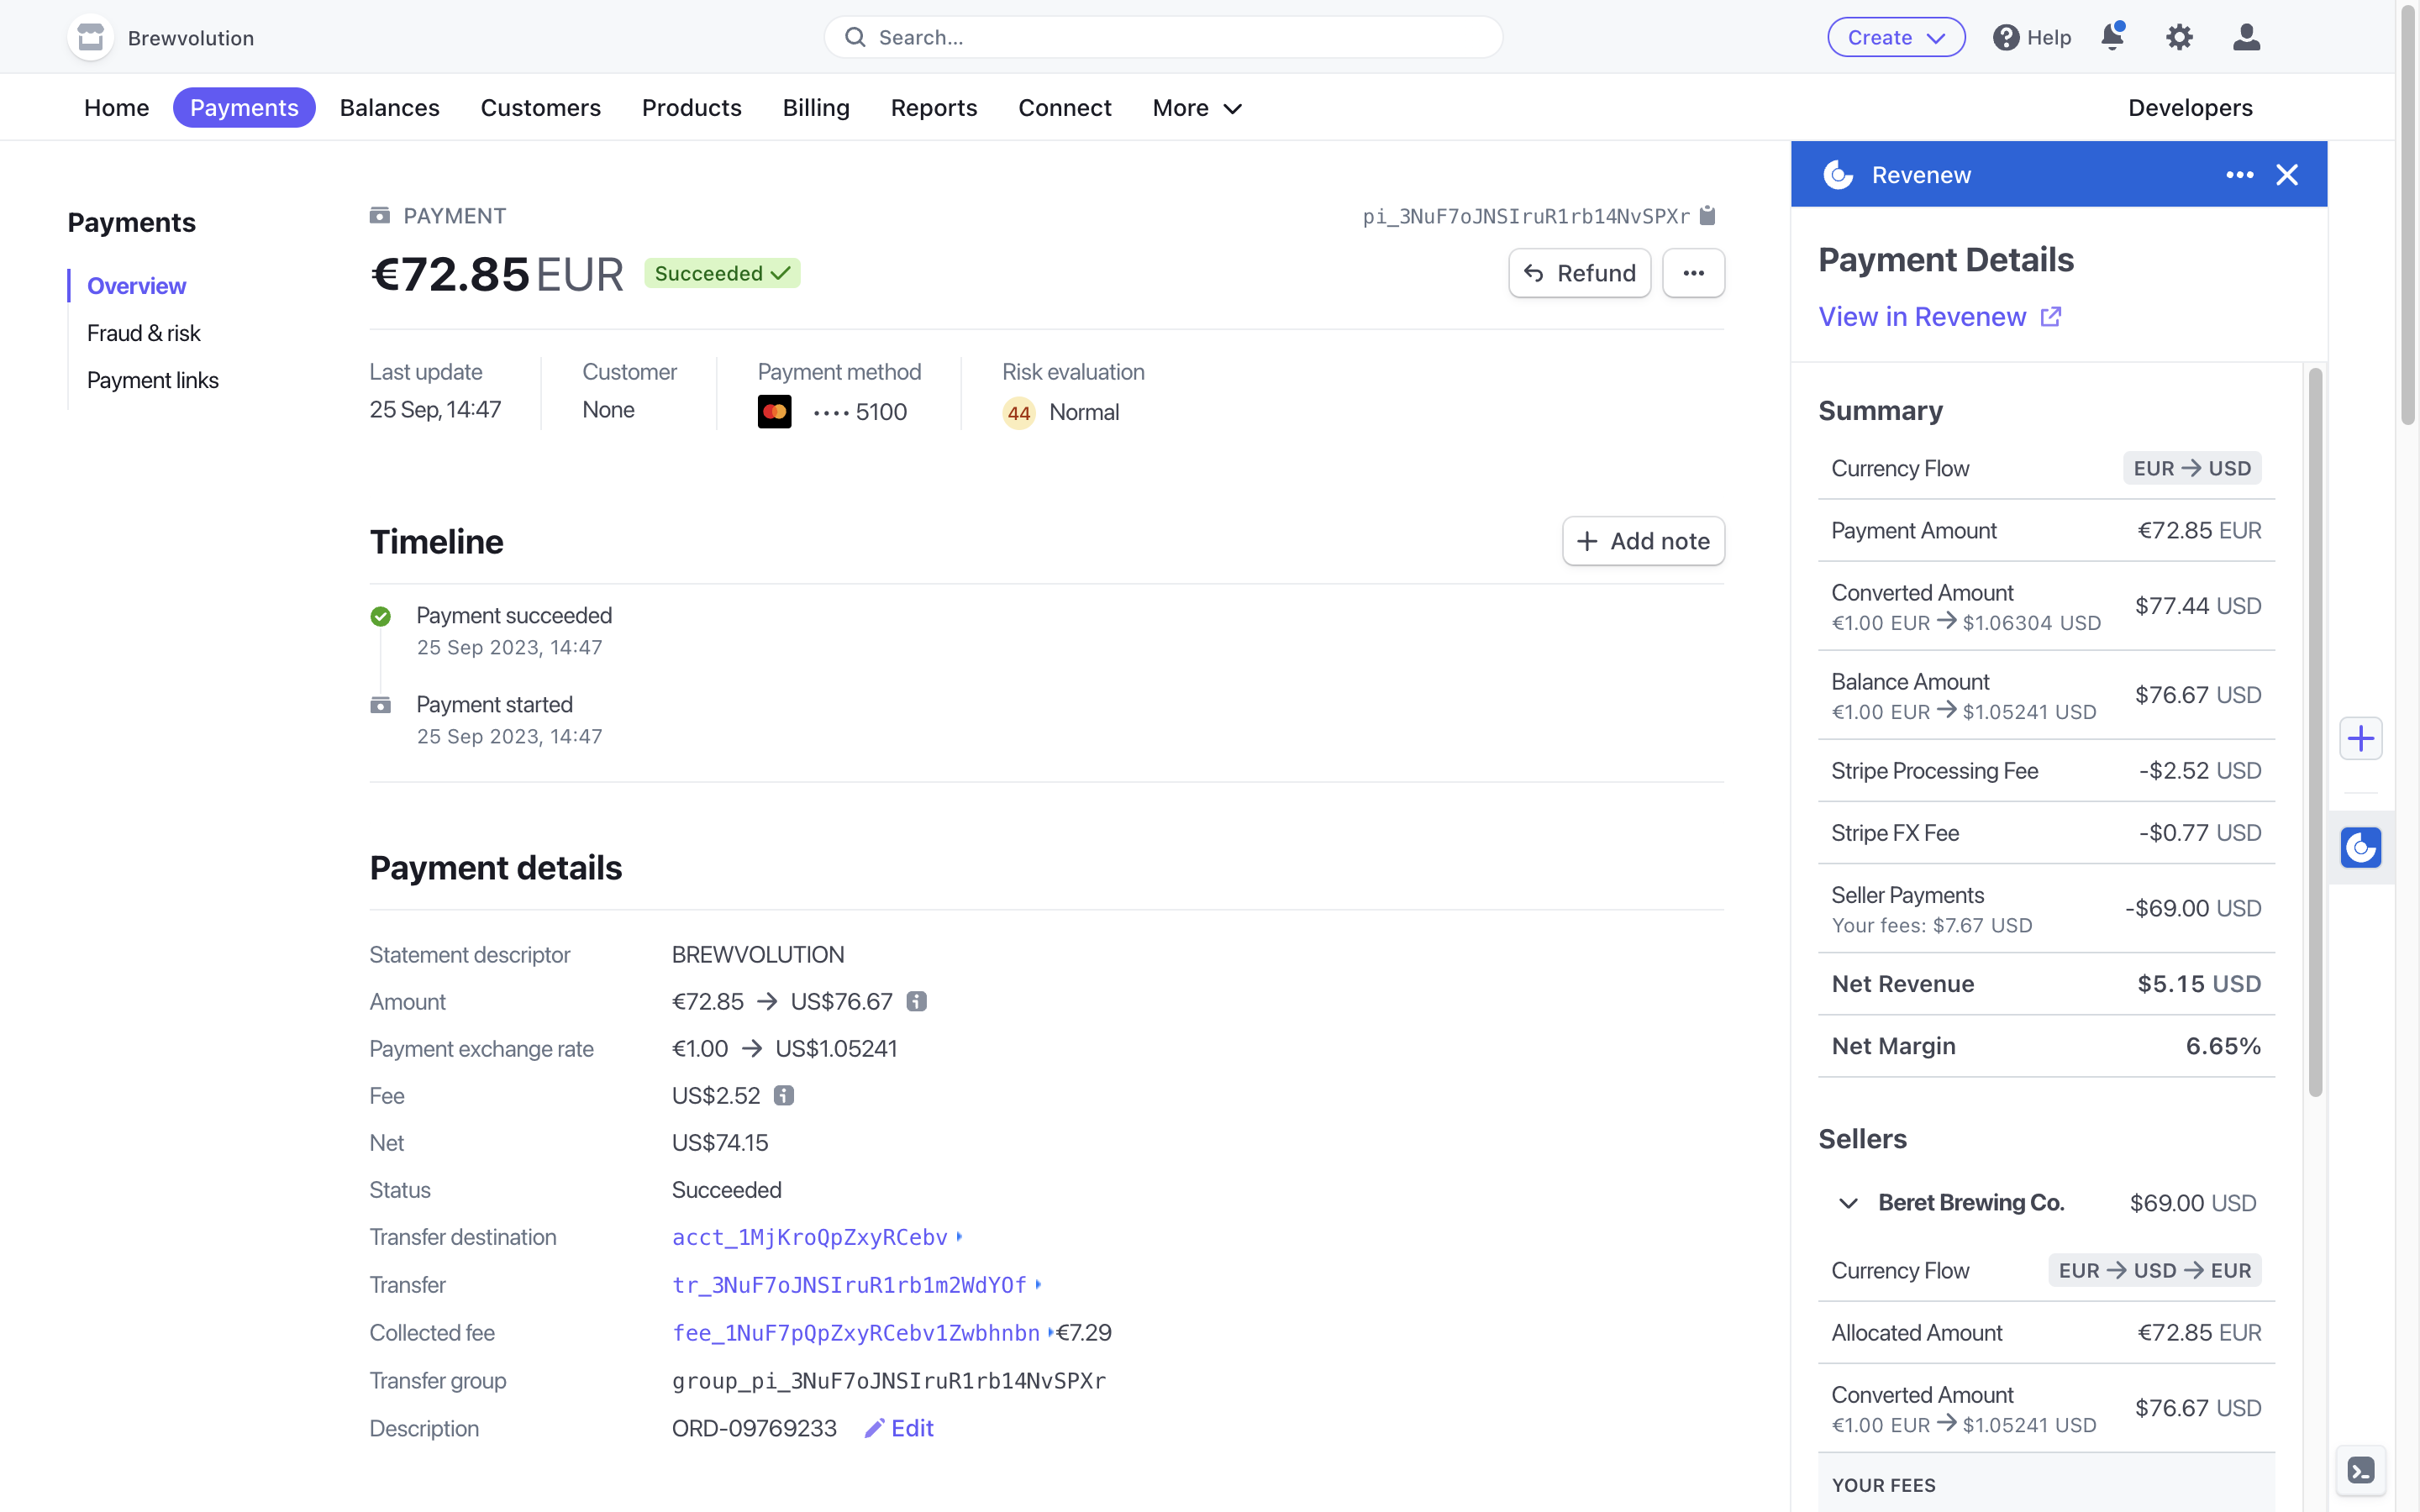Open the overflow menu next to Refund
This screenshot has width=2420, height=1512.
pos(1693,272)
